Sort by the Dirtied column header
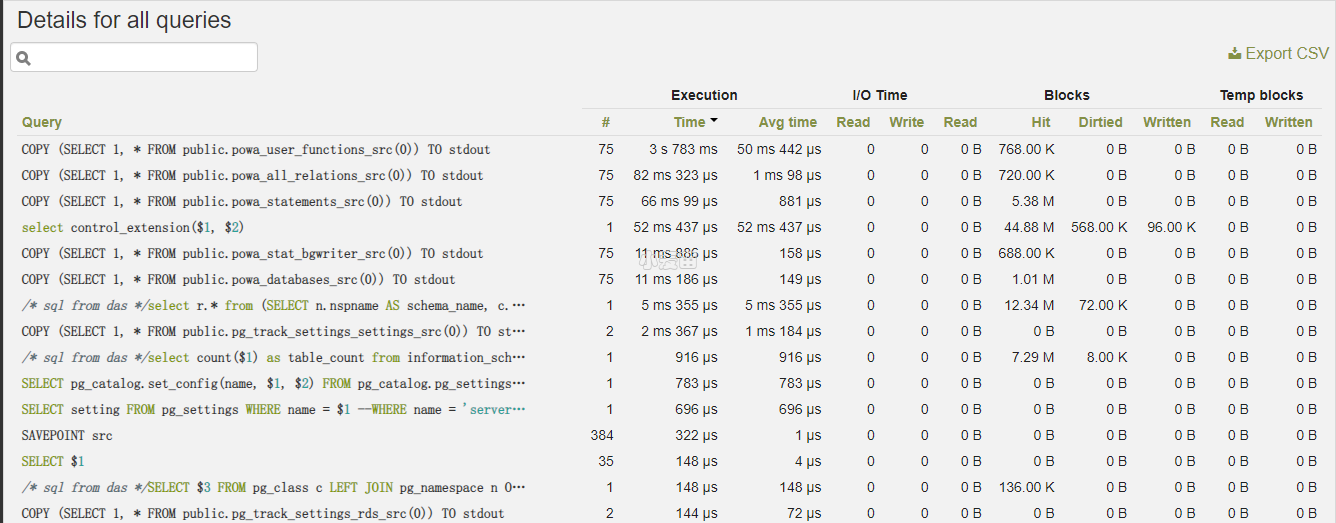 pyautogui.click(x=1100, y=122)
